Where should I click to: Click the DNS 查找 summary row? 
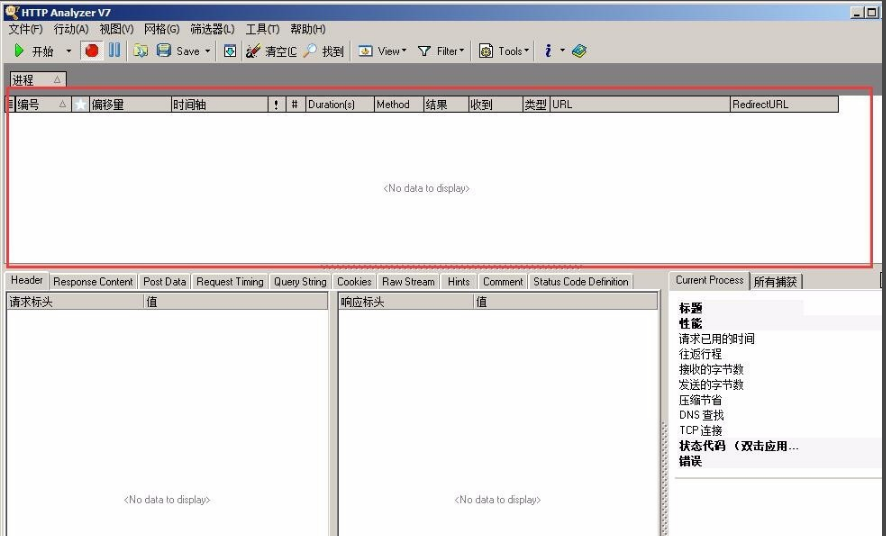coord(779,415)
